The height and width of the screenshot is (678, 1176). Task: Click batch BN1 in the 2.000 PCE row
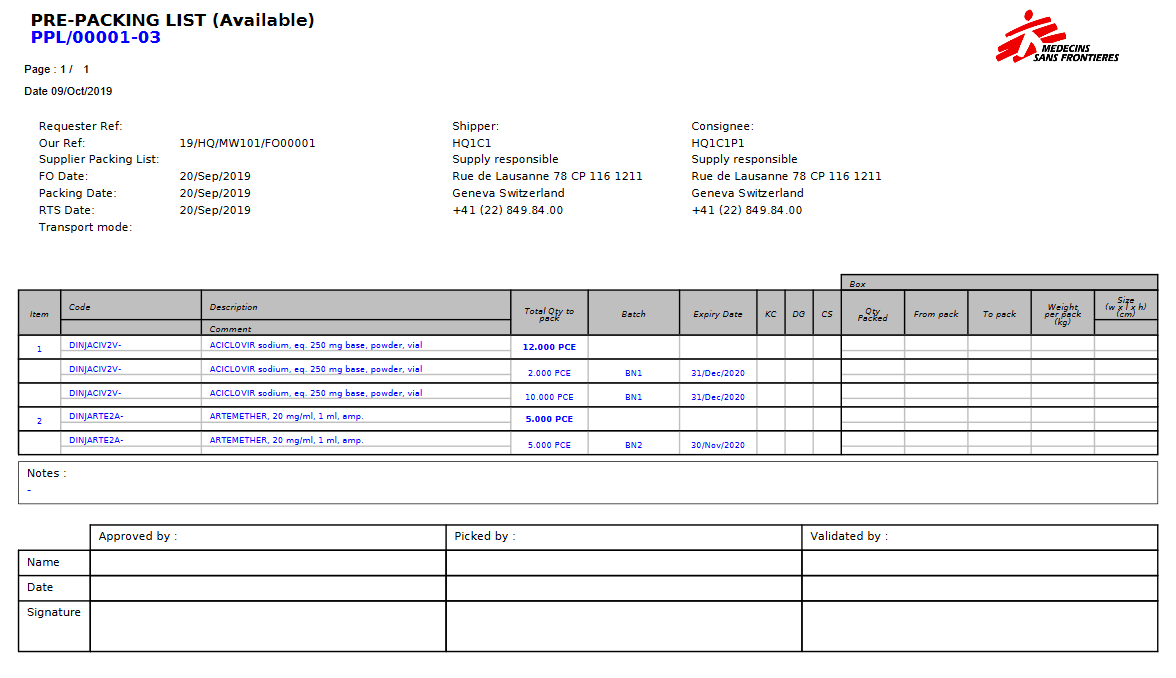click(633, 373)
